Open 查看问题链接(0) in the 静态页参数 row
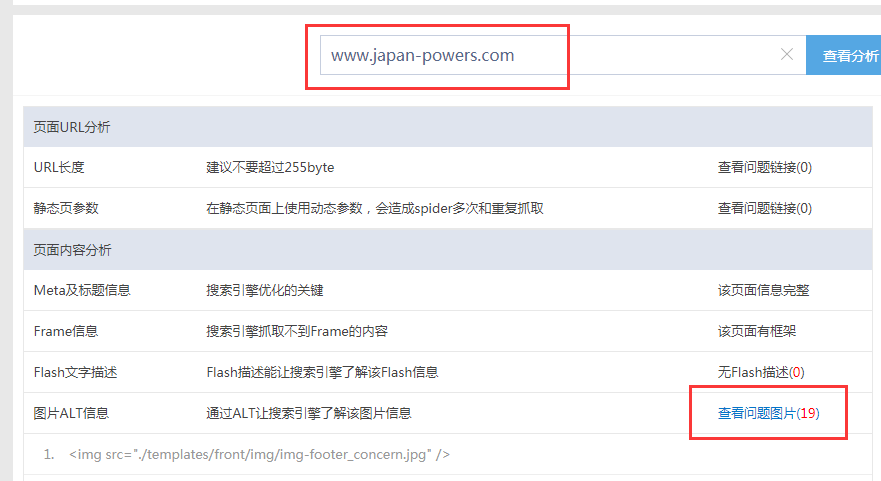Viewport: 881px width, 481px height. click(x=764, y=208)
